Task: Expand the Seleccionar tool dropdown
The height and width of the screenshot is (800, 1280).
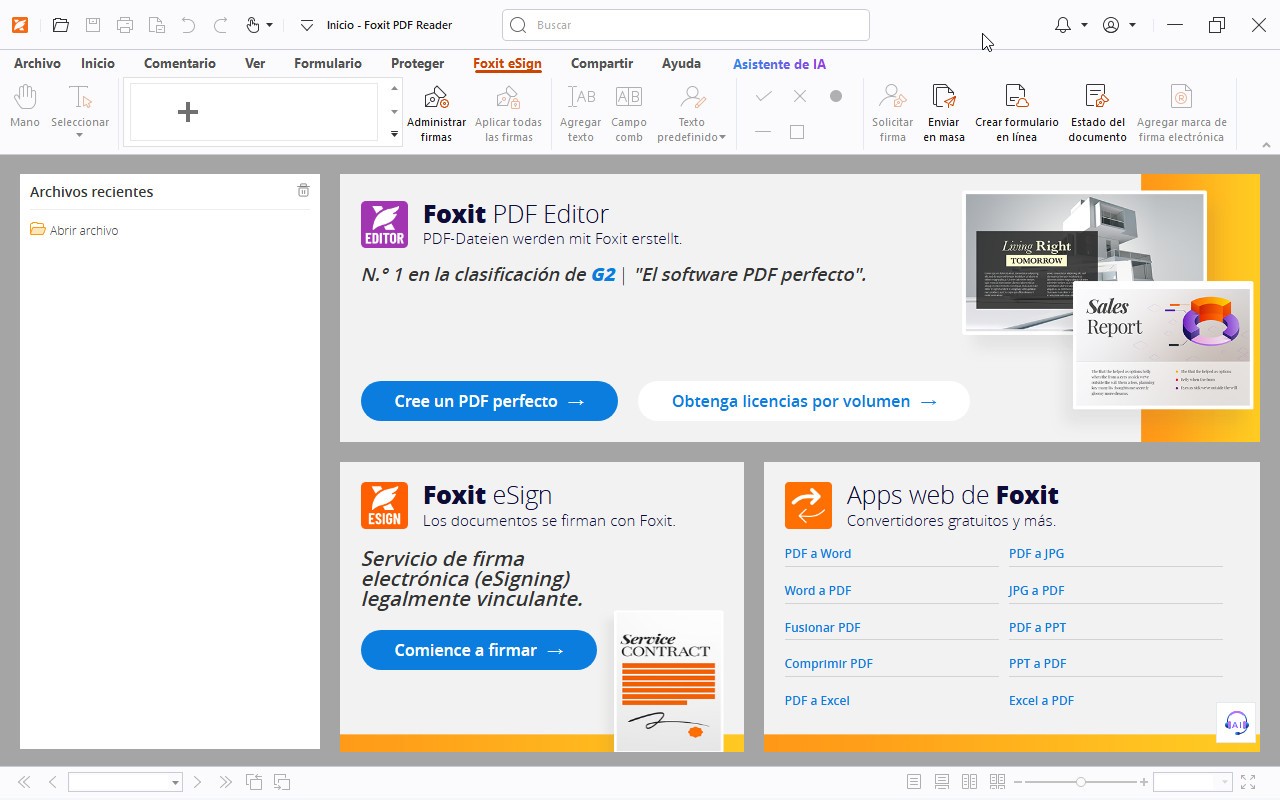Action: [x=79, y=135]
